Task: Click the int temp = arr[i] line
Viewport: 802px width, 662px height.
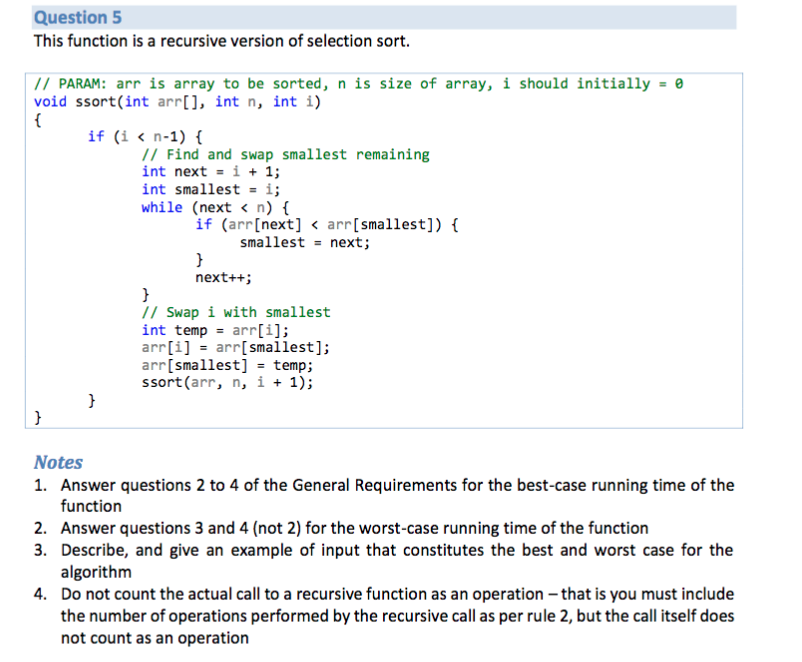Action: tap(215, 329)
